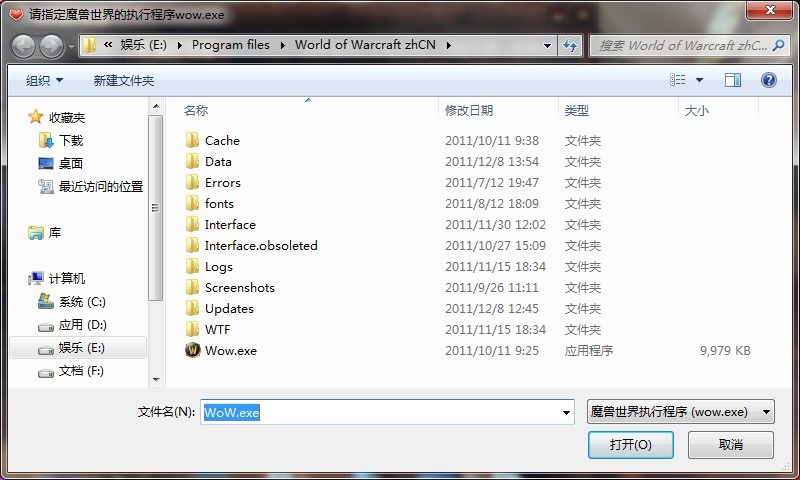Click the refresh button next to address bar
Image resolution: width=800 pixels, height=480 pixels.
click(570, 45)
